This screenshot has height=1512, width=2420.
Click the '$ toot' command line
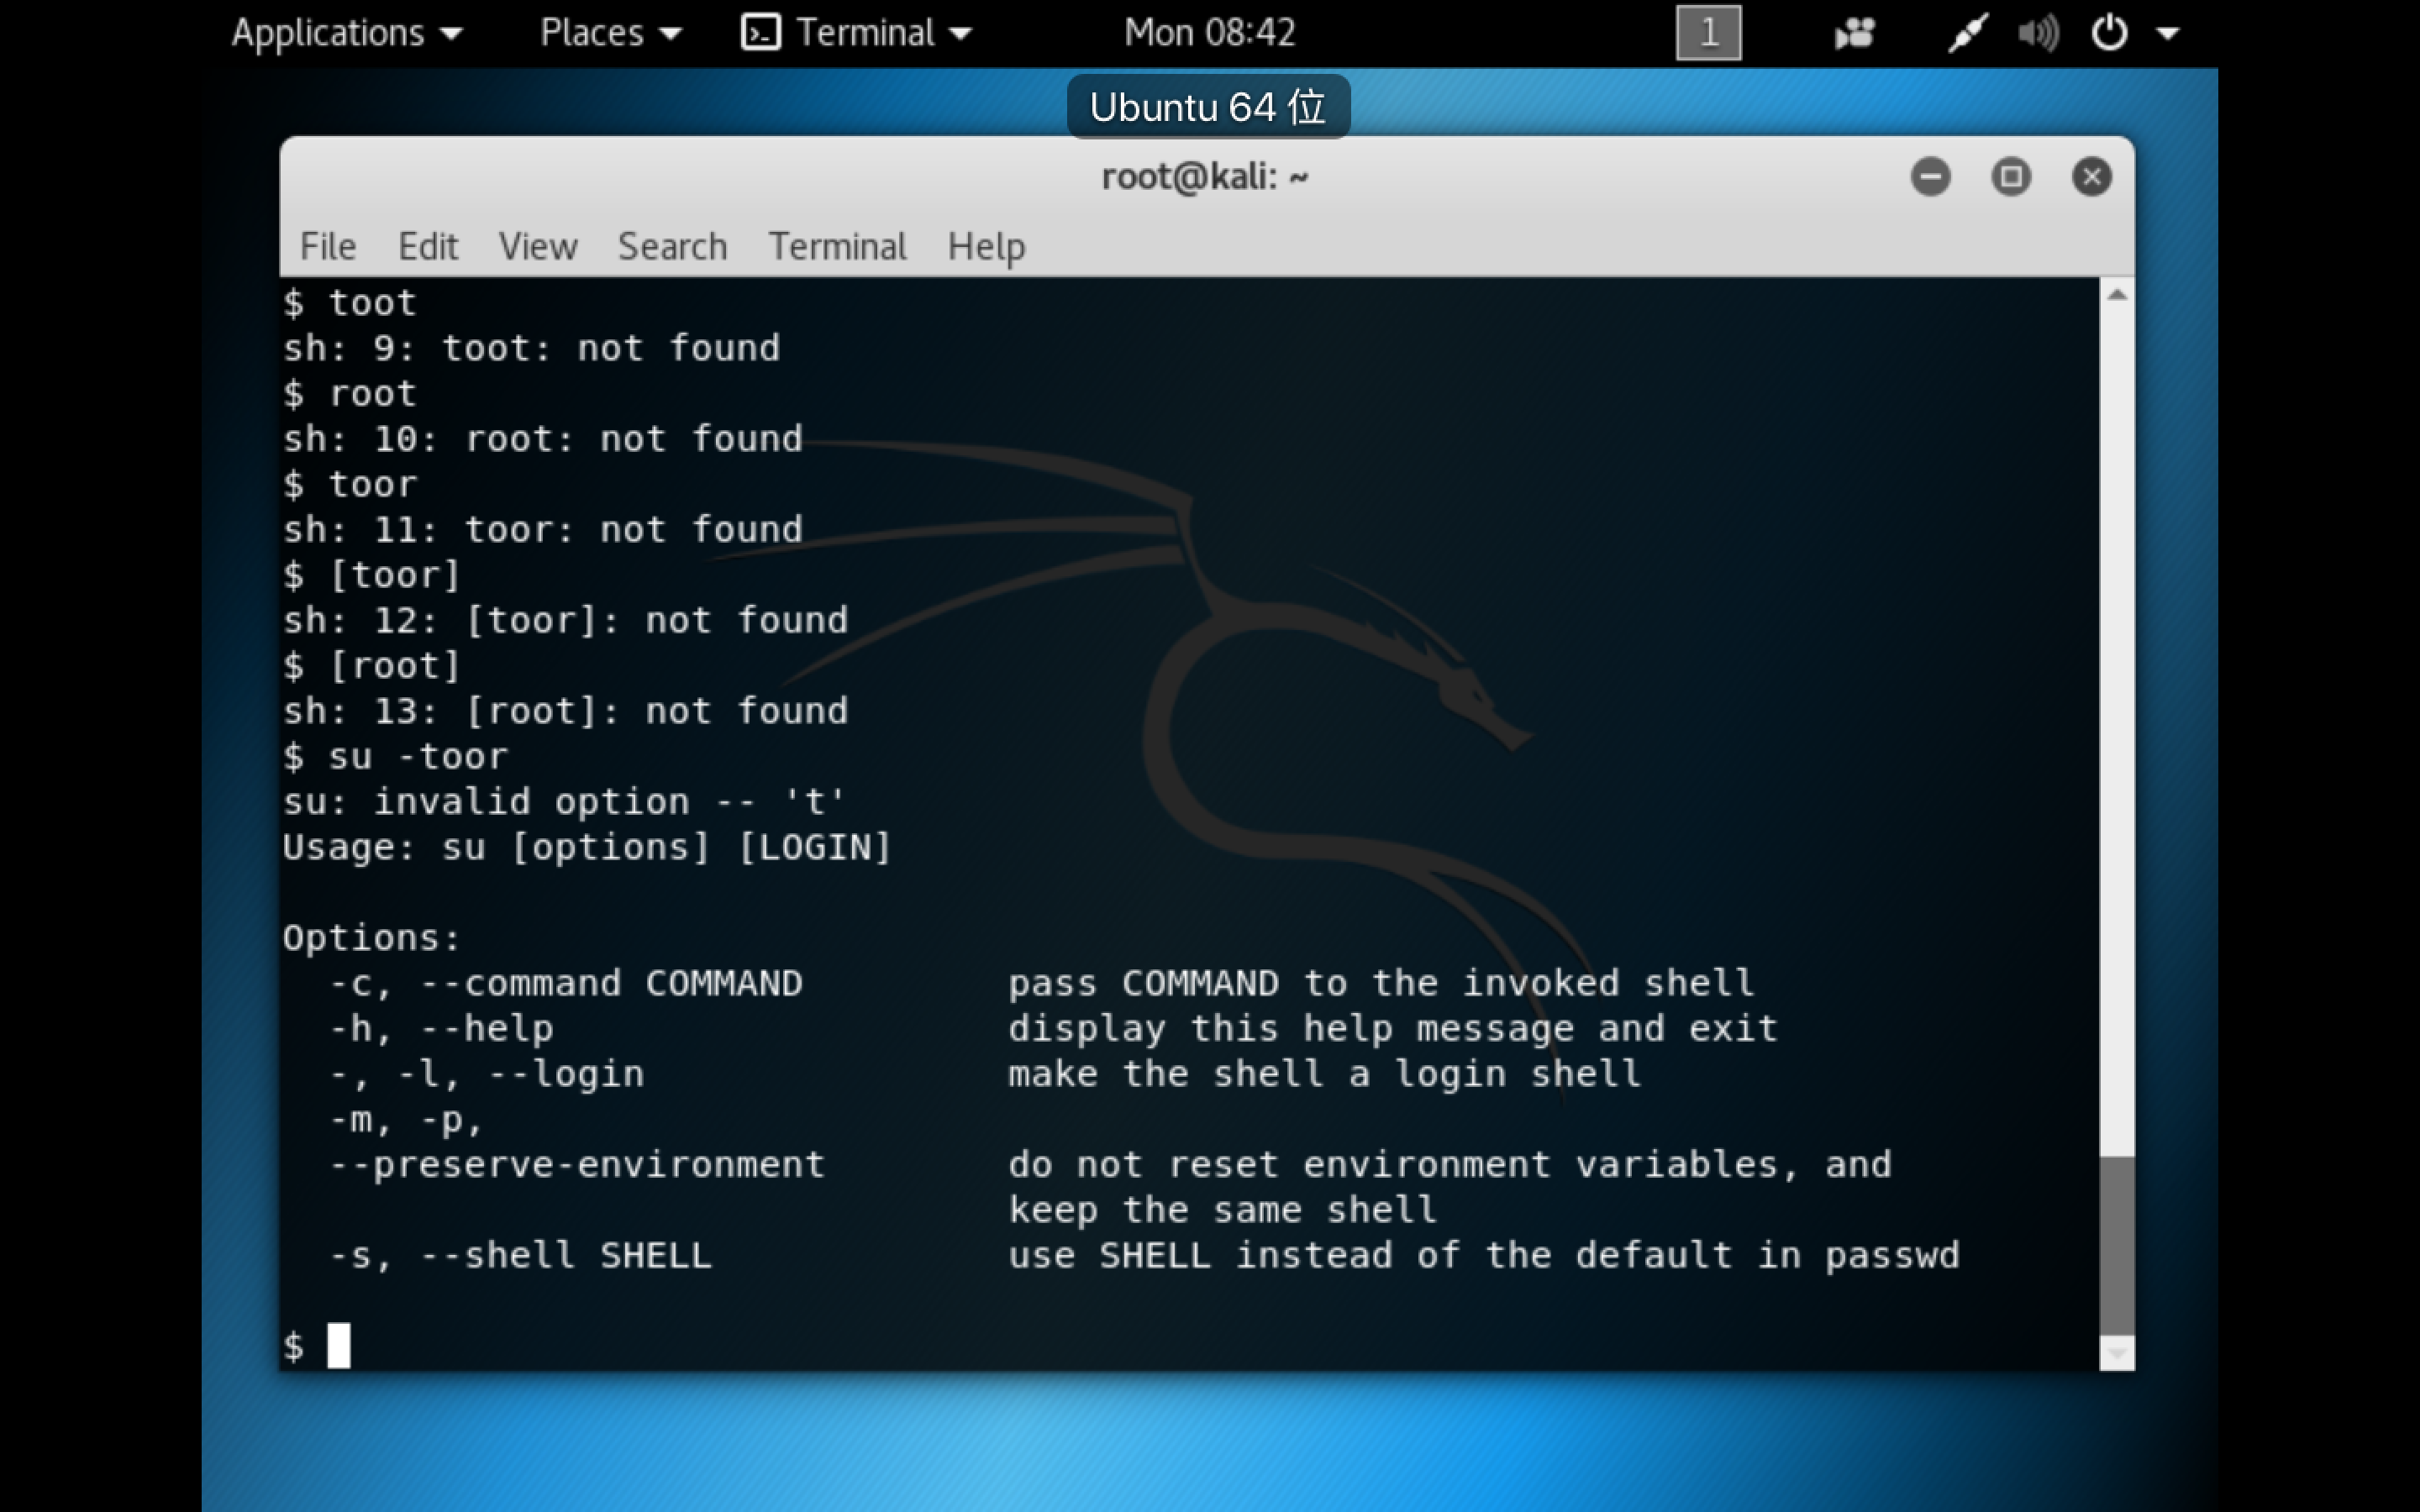[350, 303]
